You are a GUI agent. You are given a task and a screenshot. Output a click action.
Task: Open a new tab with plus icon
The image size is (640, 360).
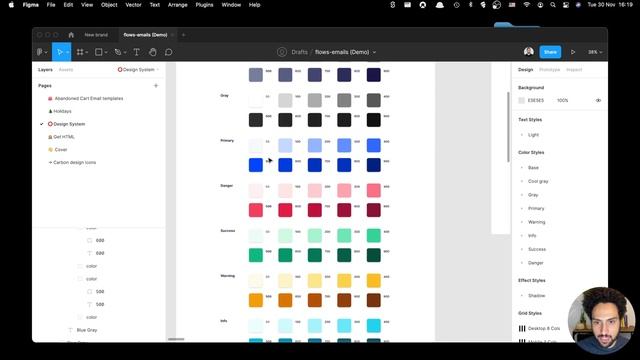click(183, 35)
